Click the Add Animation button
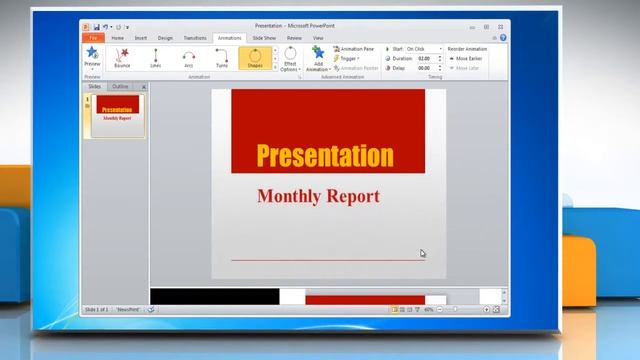 click(318, 59)
